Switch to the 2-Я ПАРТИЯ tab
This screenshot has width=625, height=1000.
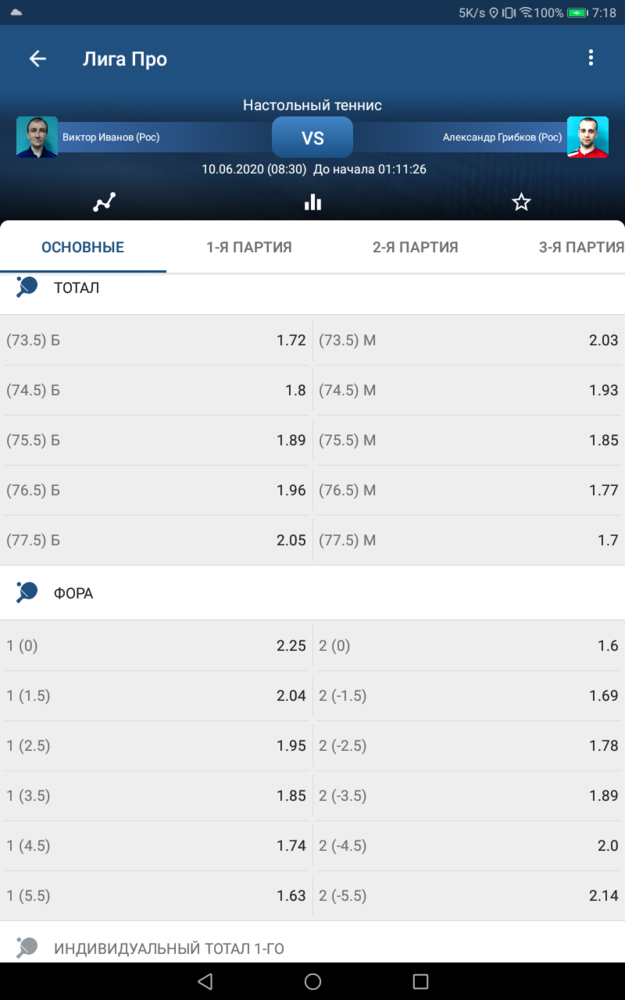415,247
